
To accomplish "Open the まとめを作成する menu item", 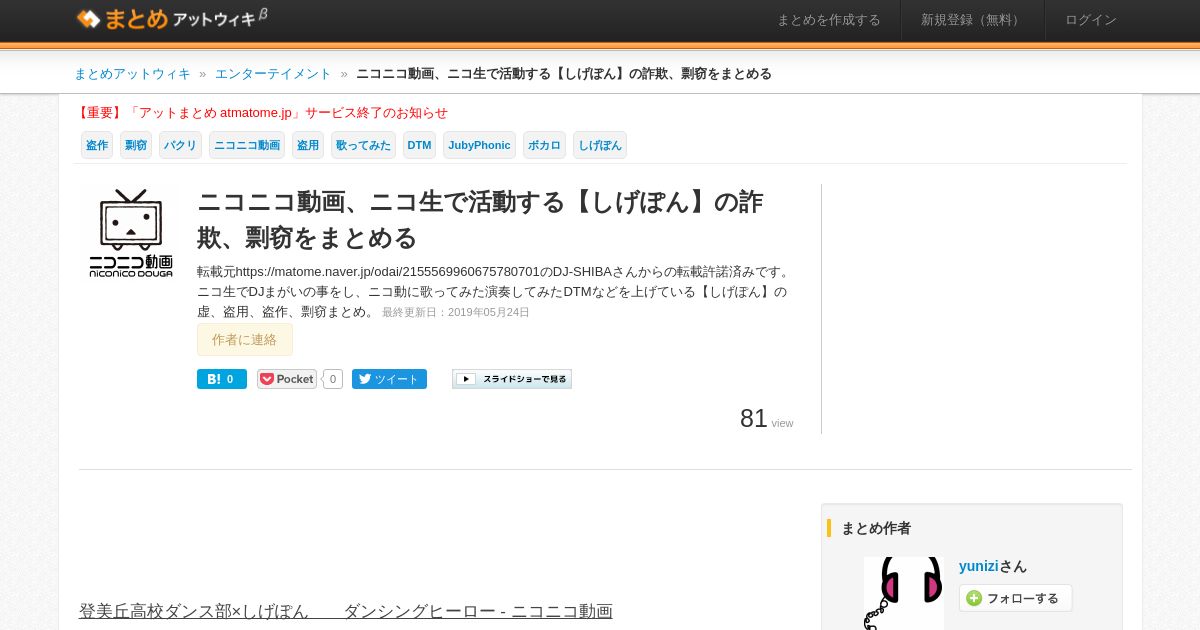I will (828, 20).
